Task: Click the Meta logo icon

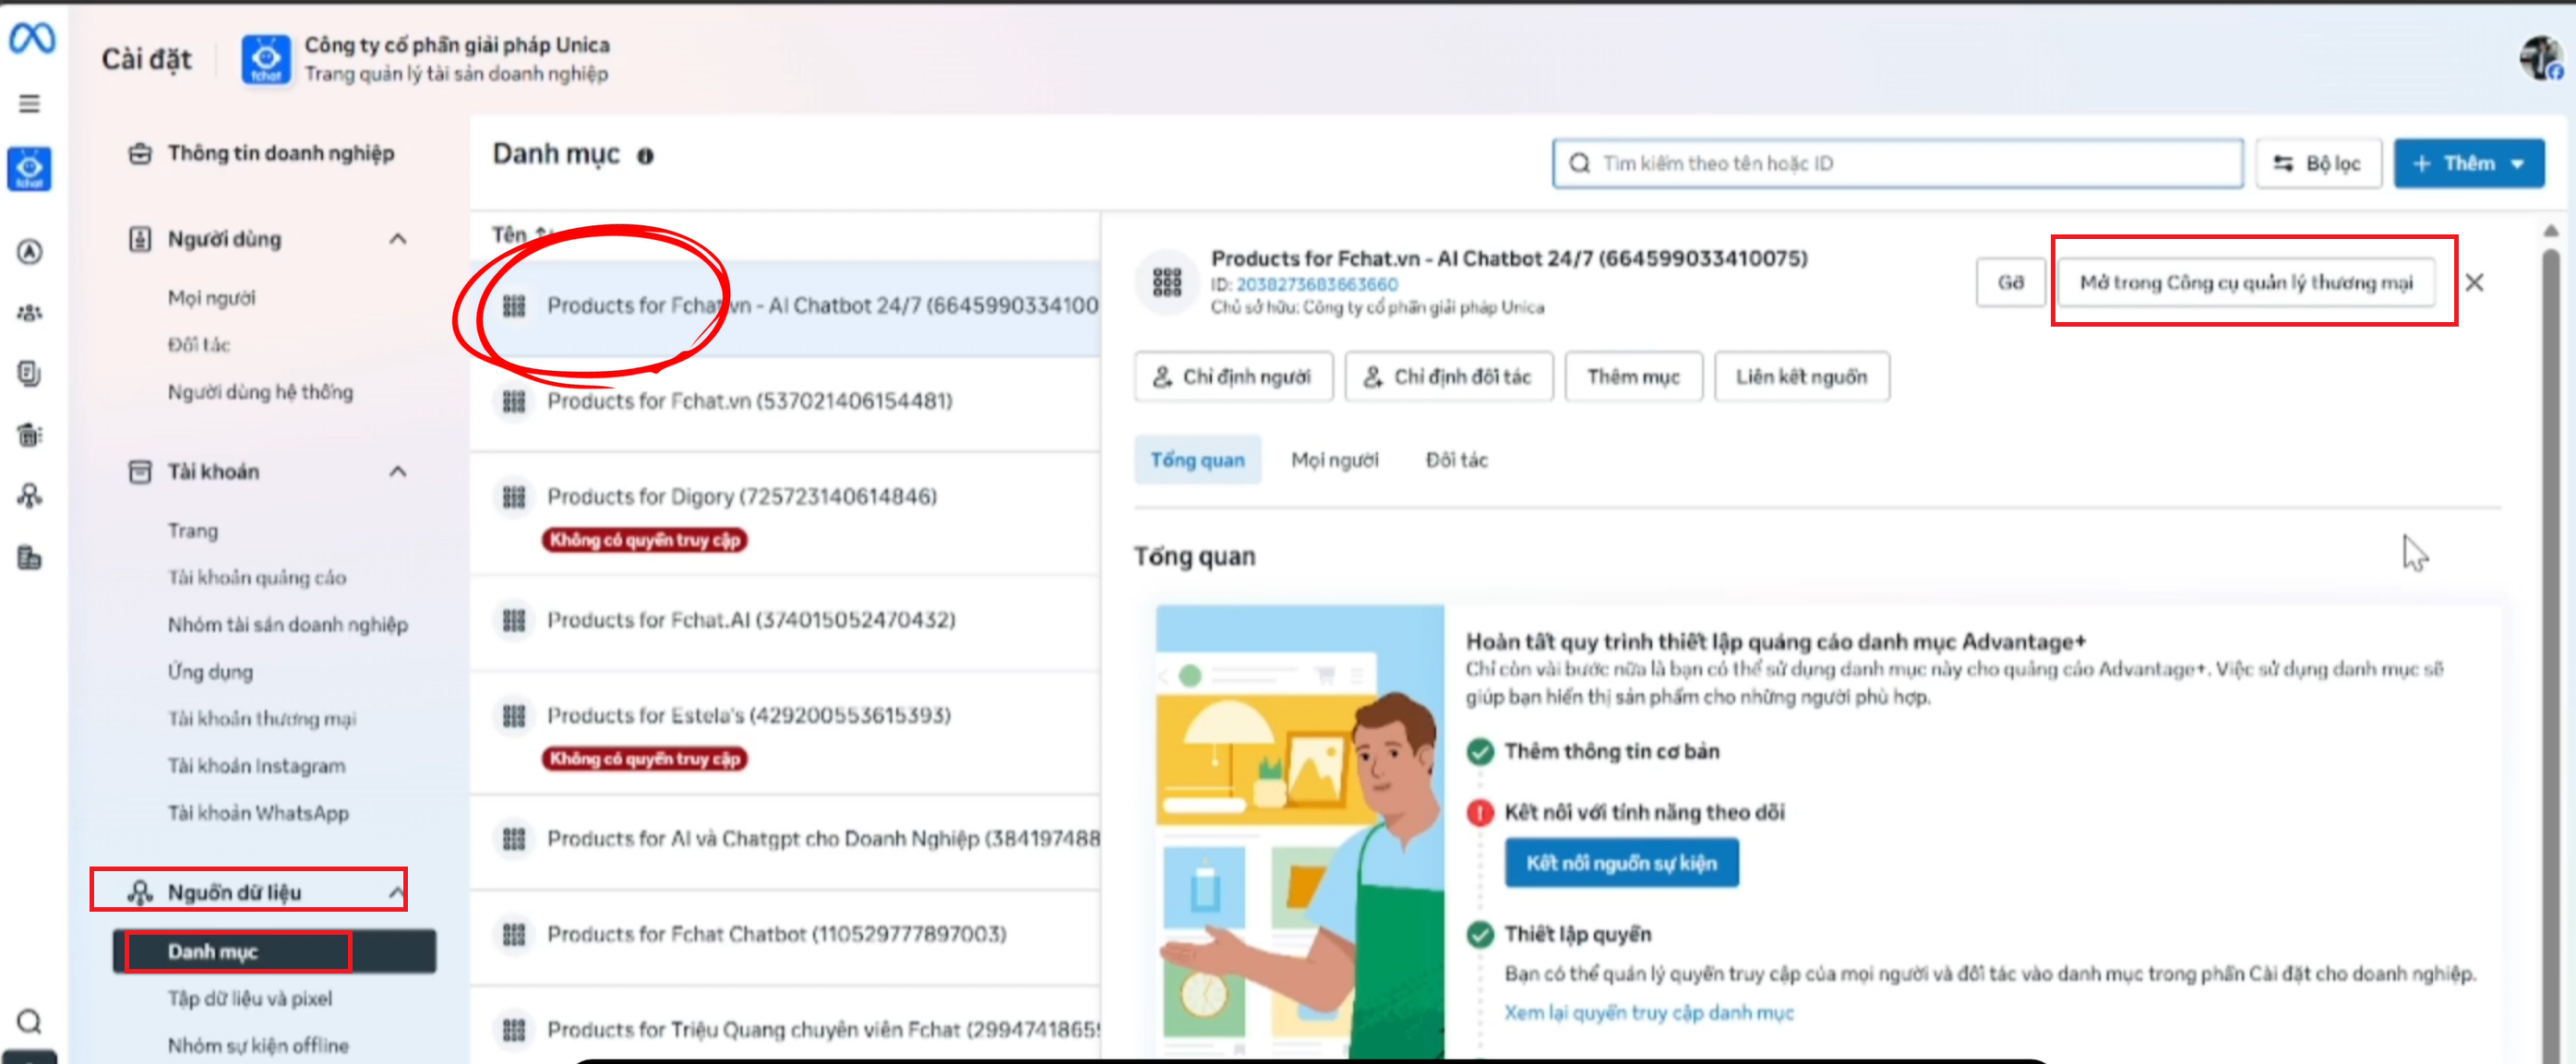Action: pos(31,39)
